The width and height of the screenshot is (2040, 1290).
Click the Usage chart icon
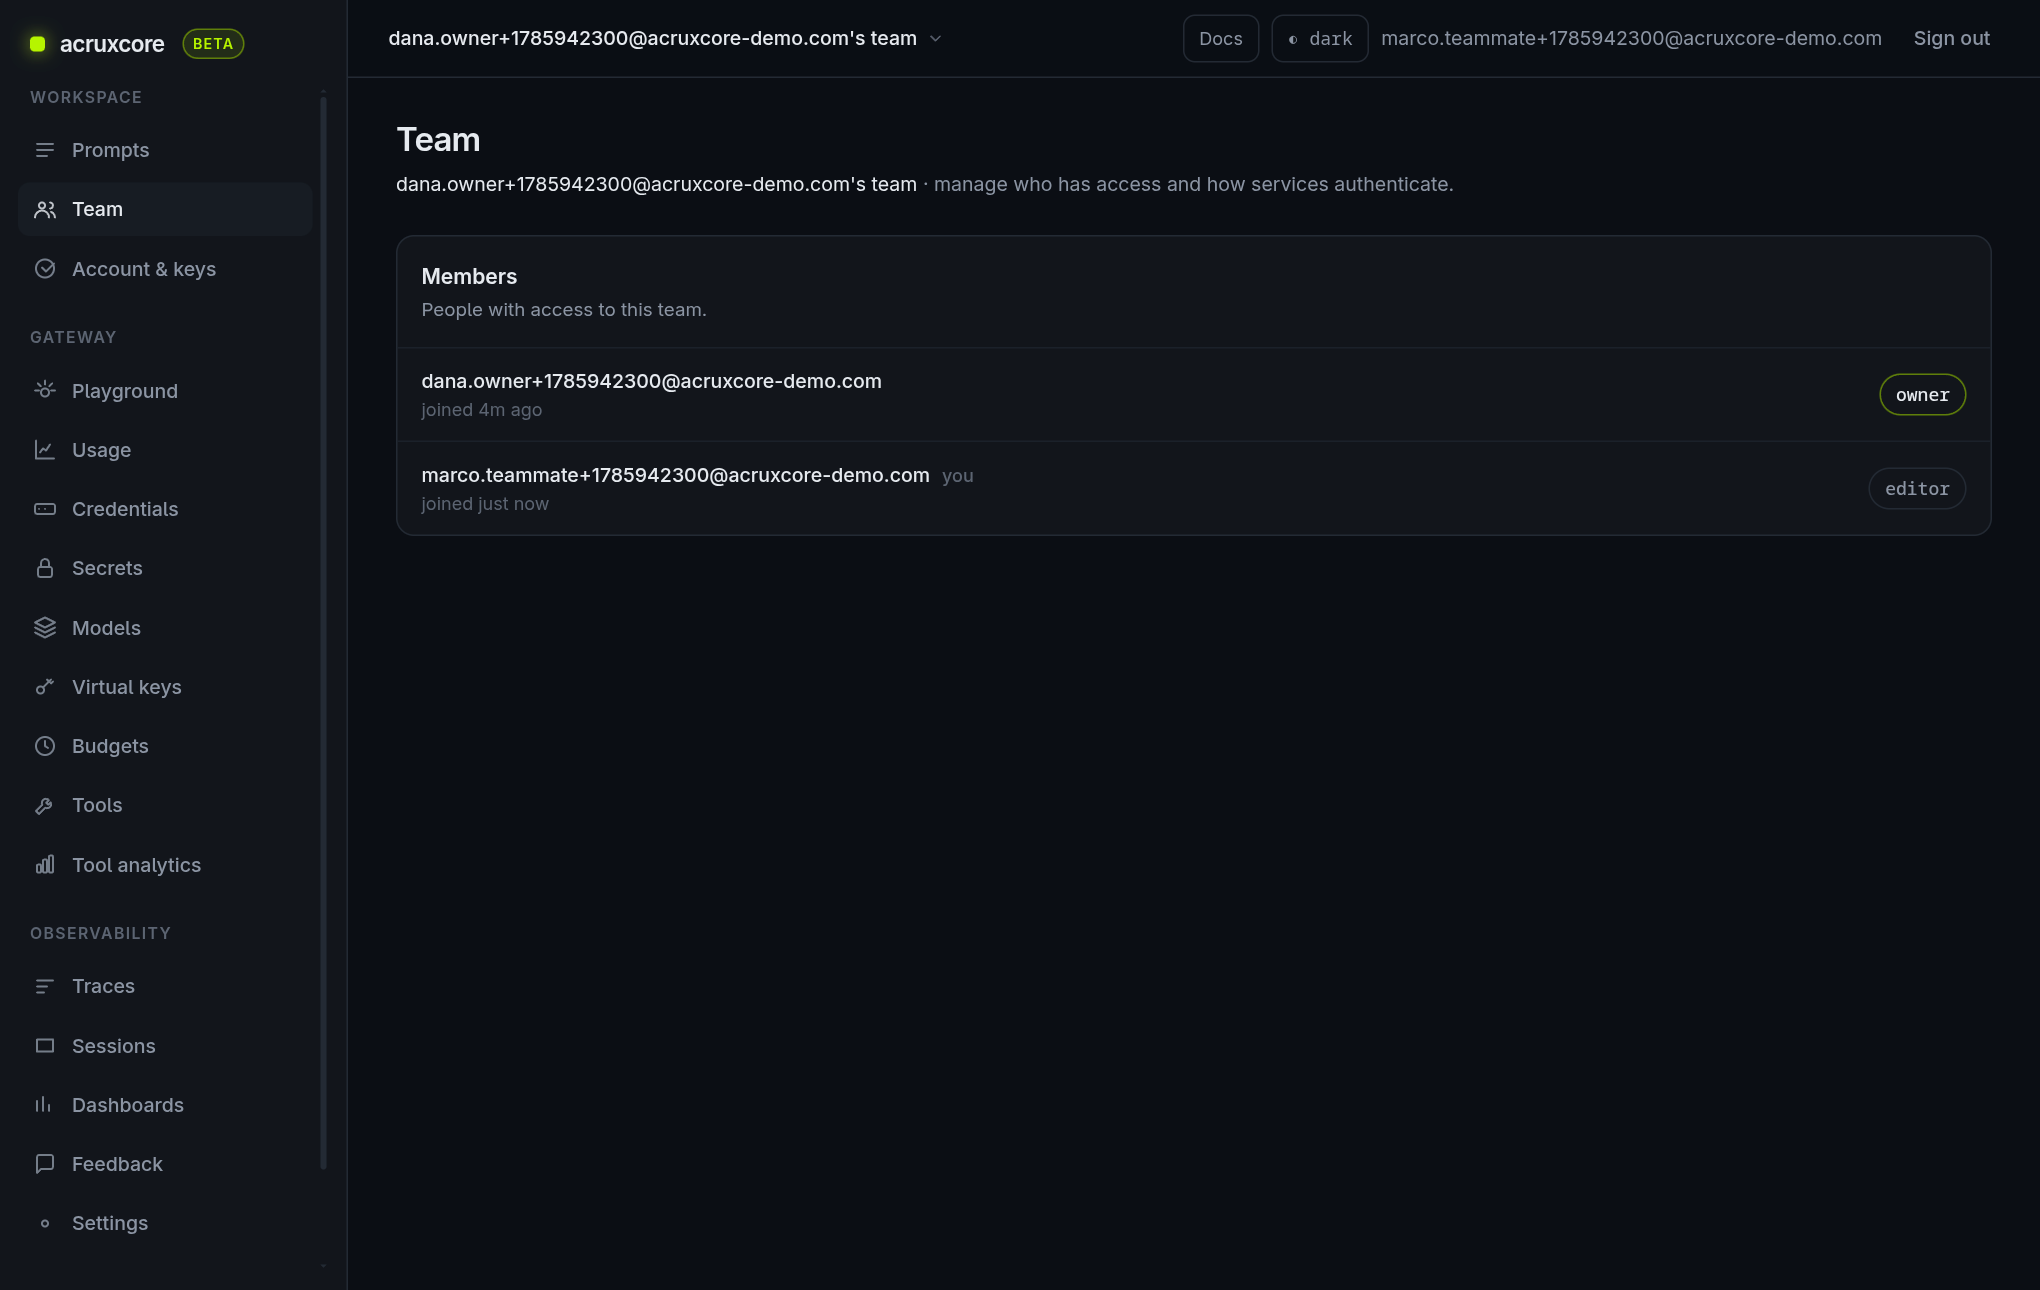(x=45, y=450)
